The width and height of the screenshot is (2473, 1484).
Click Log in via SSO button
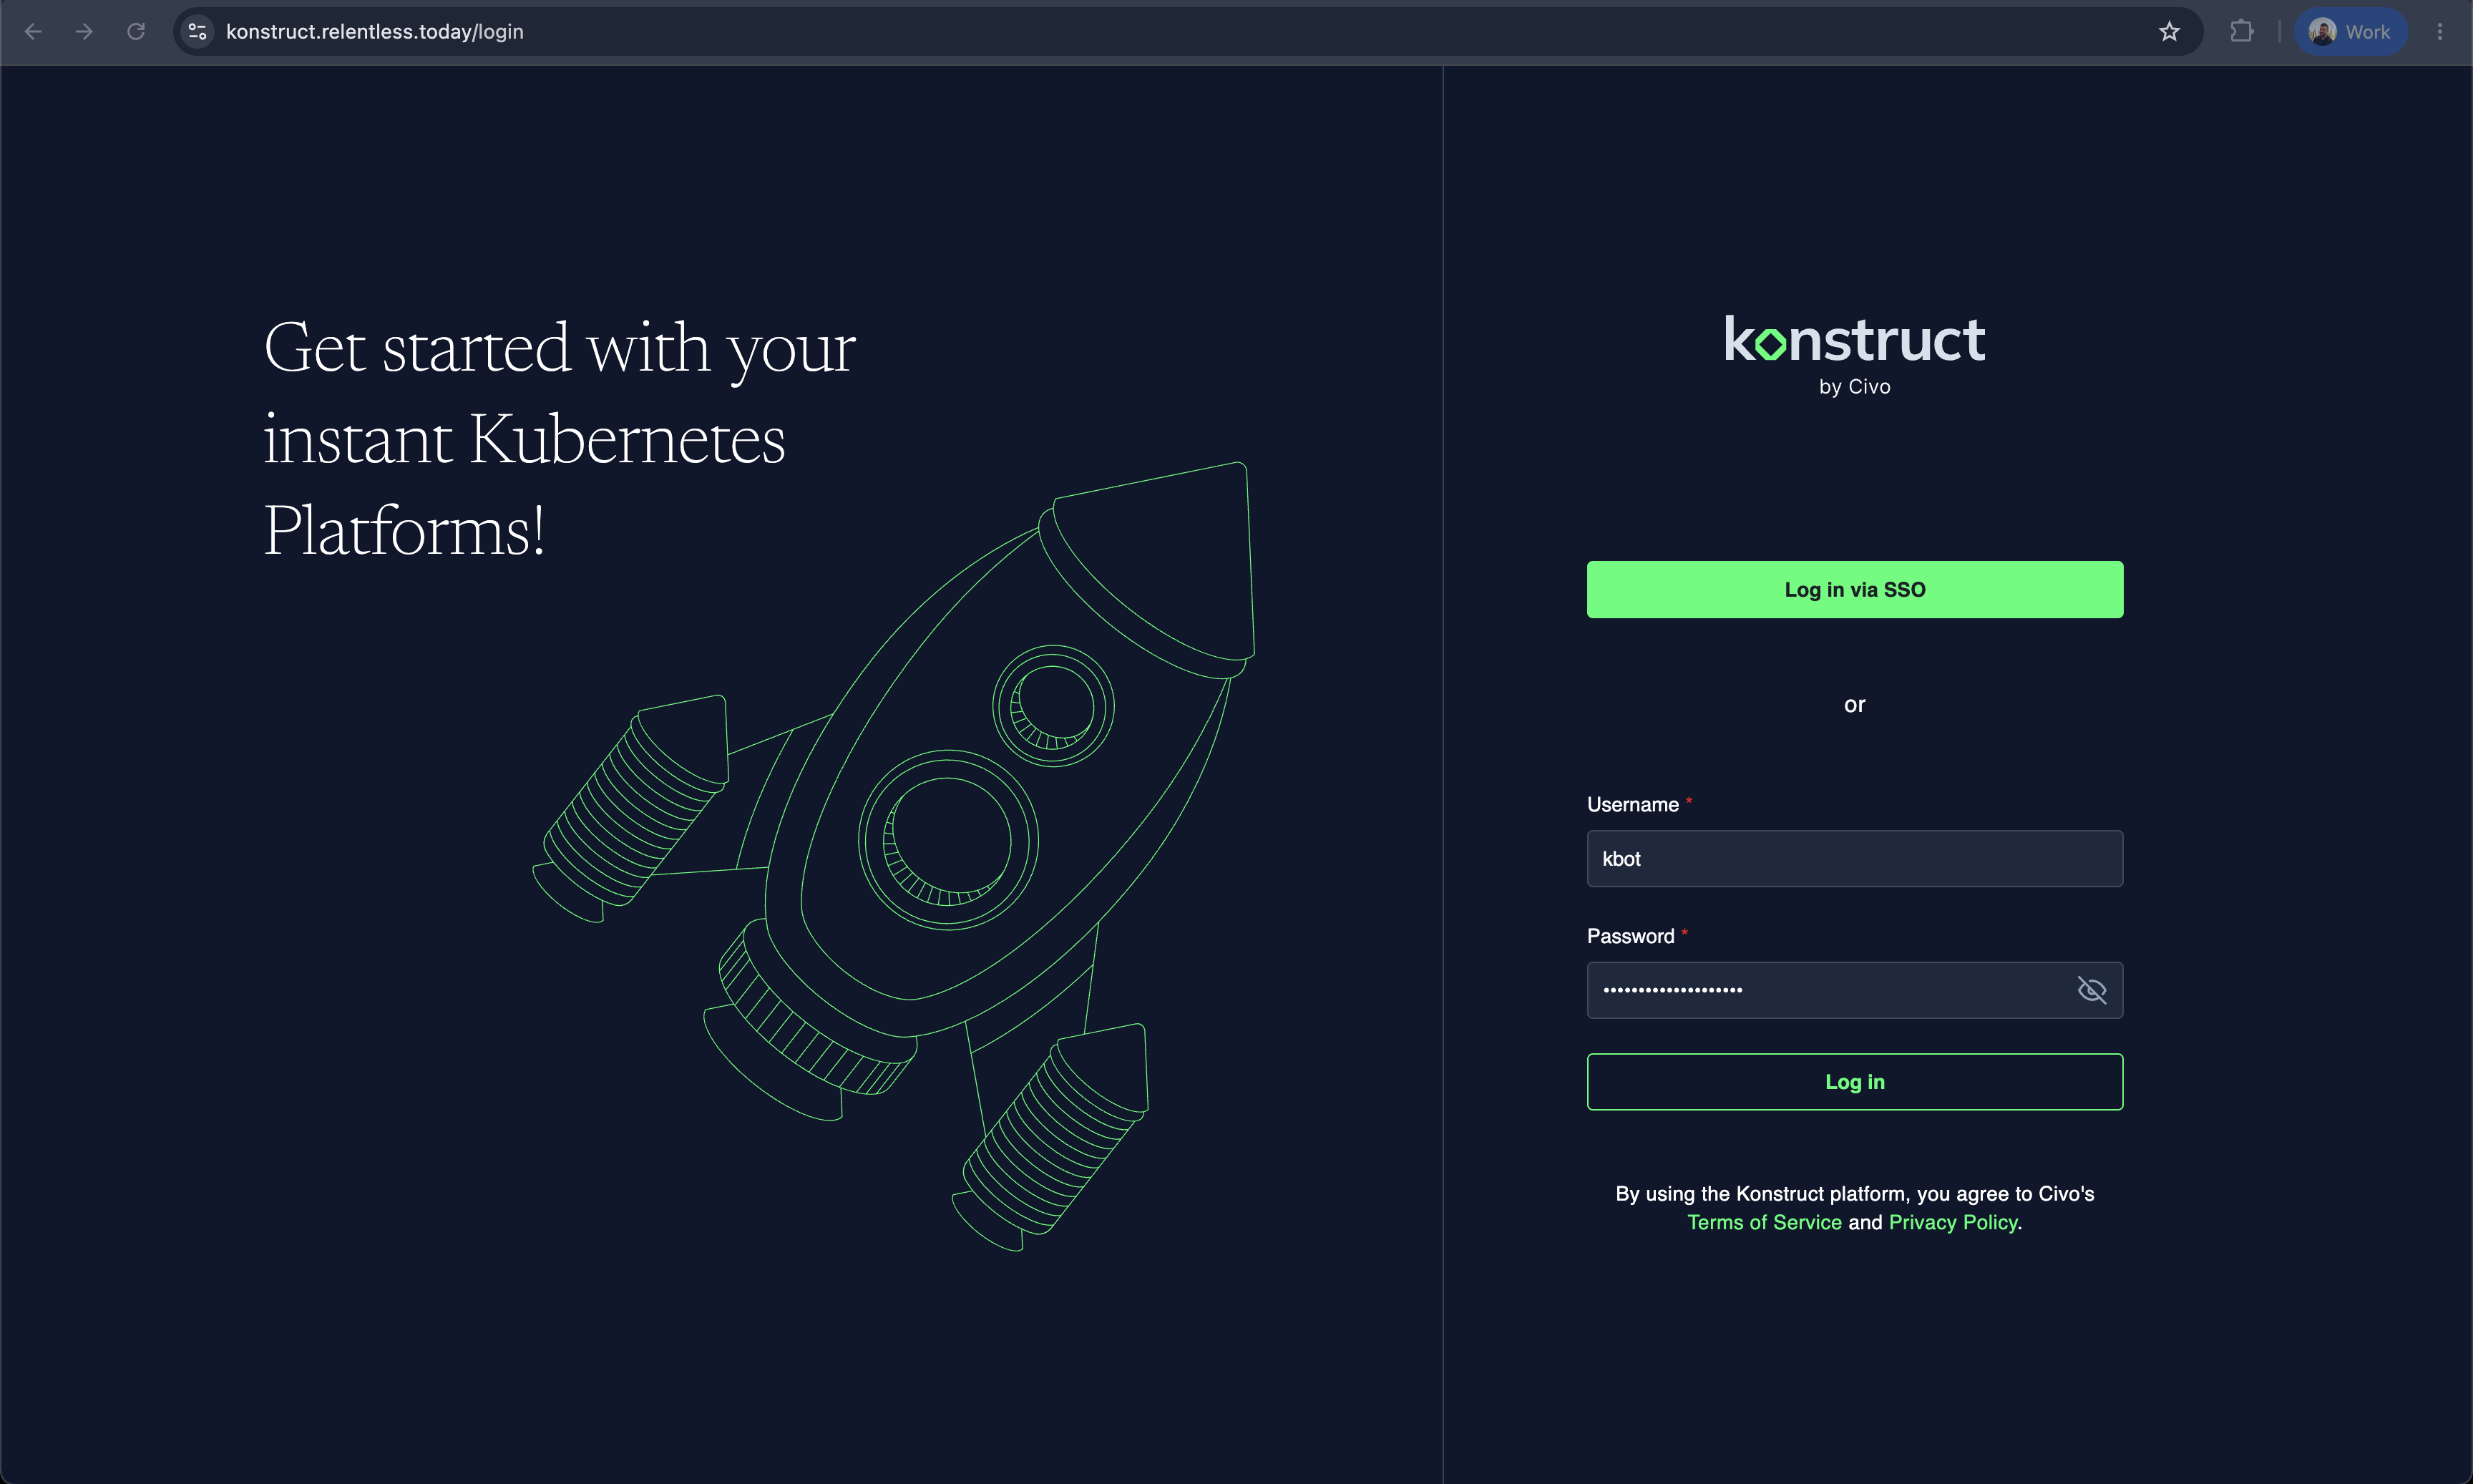pyautogui.click(x=1855, y=590)
